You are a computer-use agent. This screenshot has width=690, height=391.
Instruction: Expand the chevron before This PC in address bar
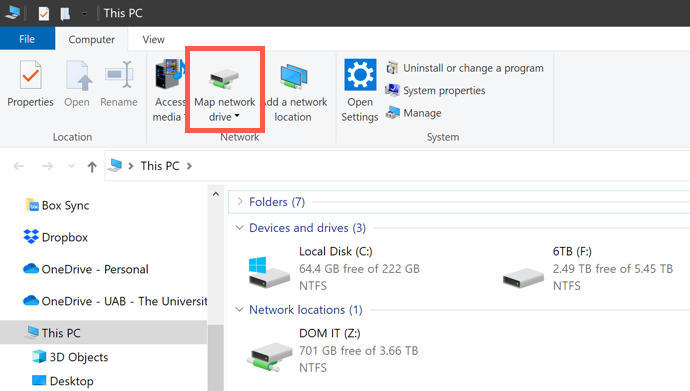coord(131,166)
